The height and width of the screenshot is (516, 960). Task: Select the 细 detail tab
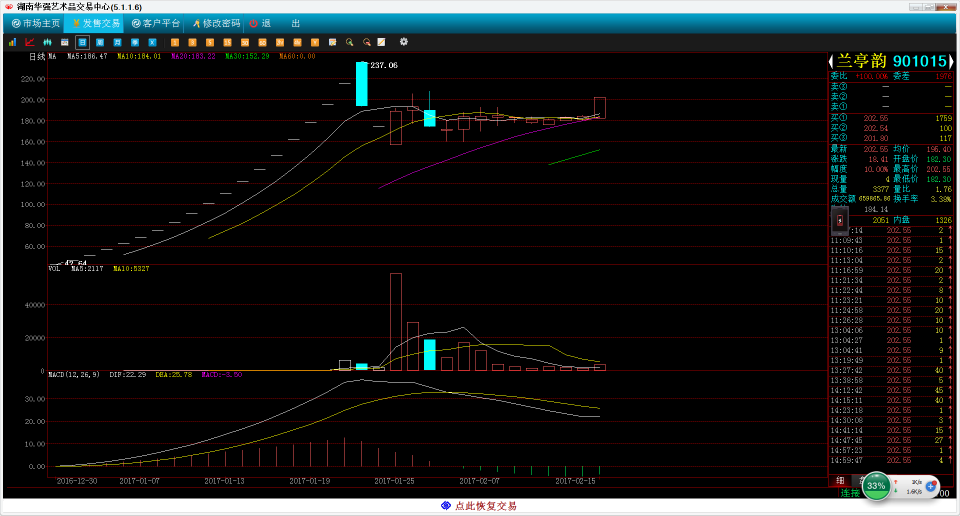(x=841, y=480)
